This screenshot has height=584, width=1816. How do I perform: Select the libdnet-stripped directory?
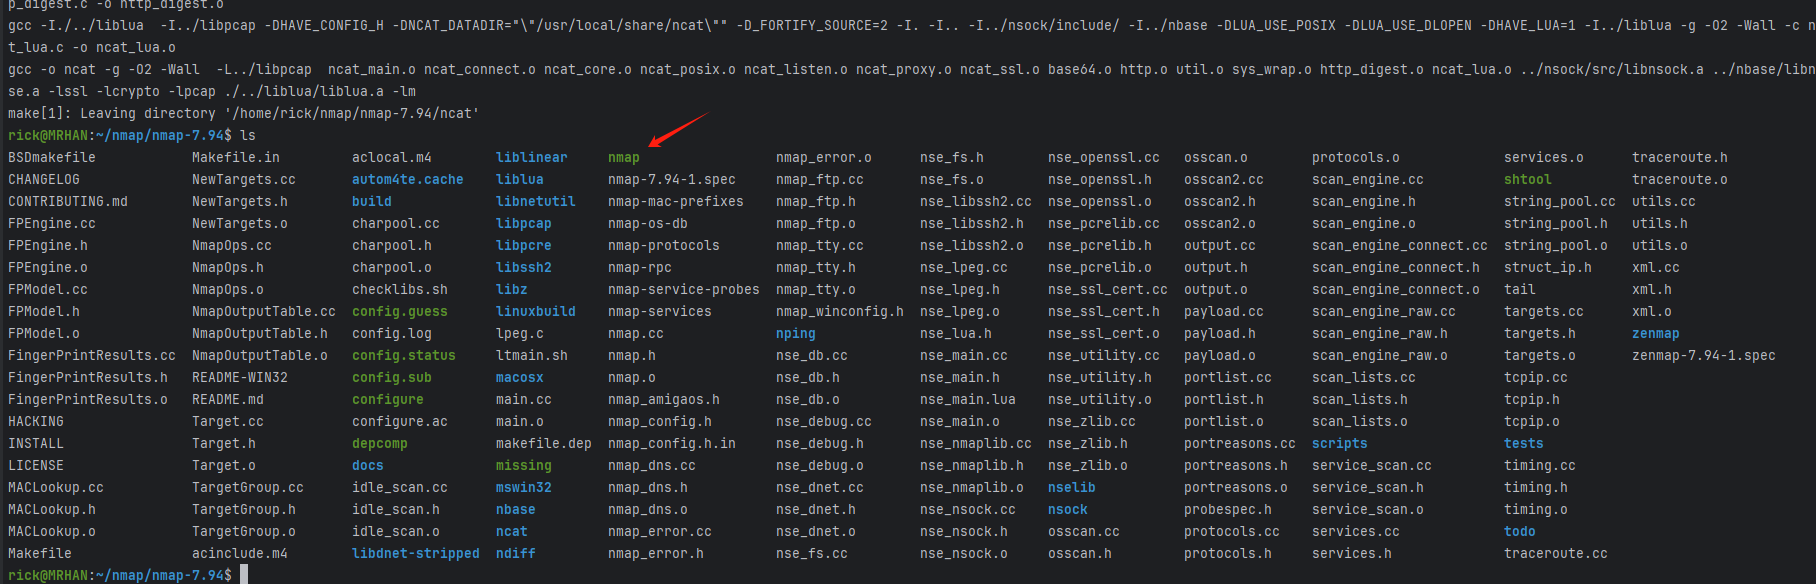[415, 554]
